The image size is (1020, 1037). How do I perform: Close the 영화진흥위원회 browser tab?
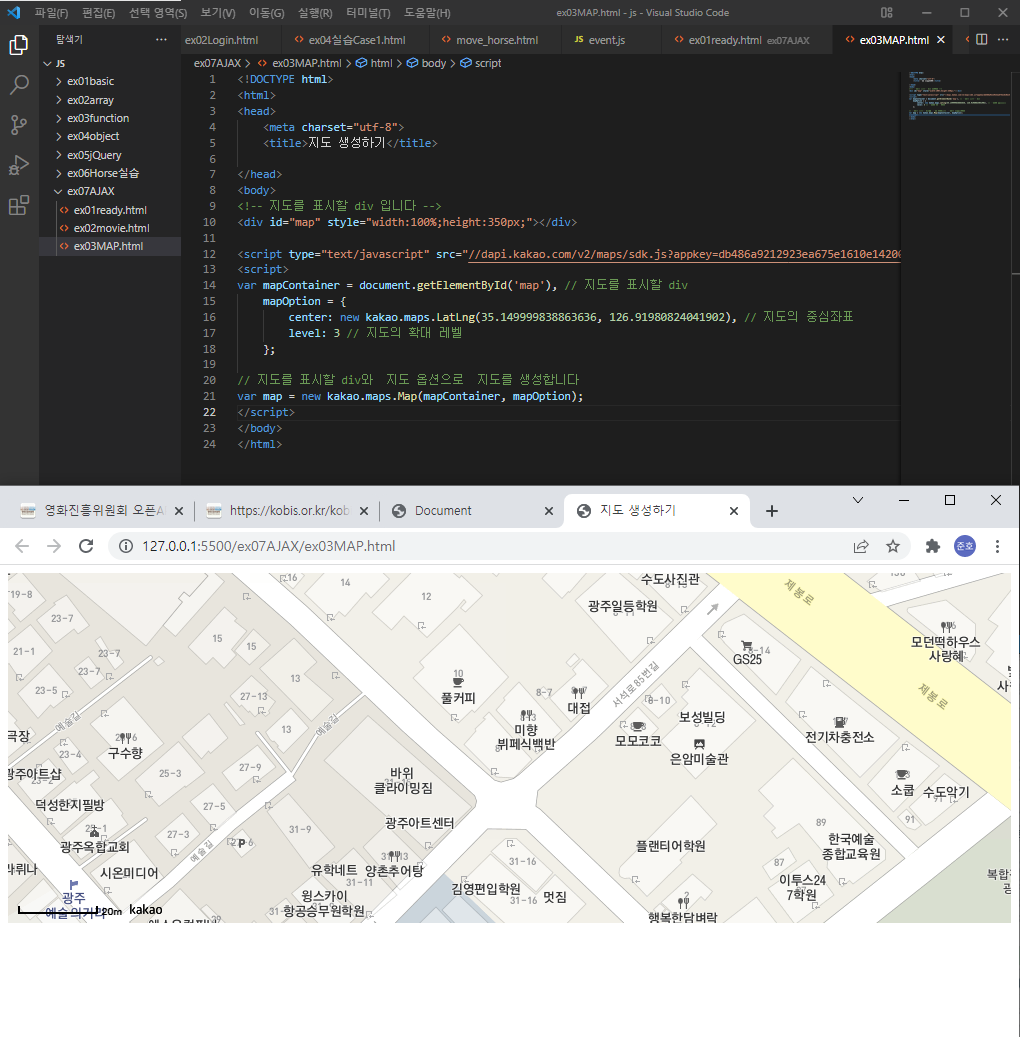click(x=179, y=511)
